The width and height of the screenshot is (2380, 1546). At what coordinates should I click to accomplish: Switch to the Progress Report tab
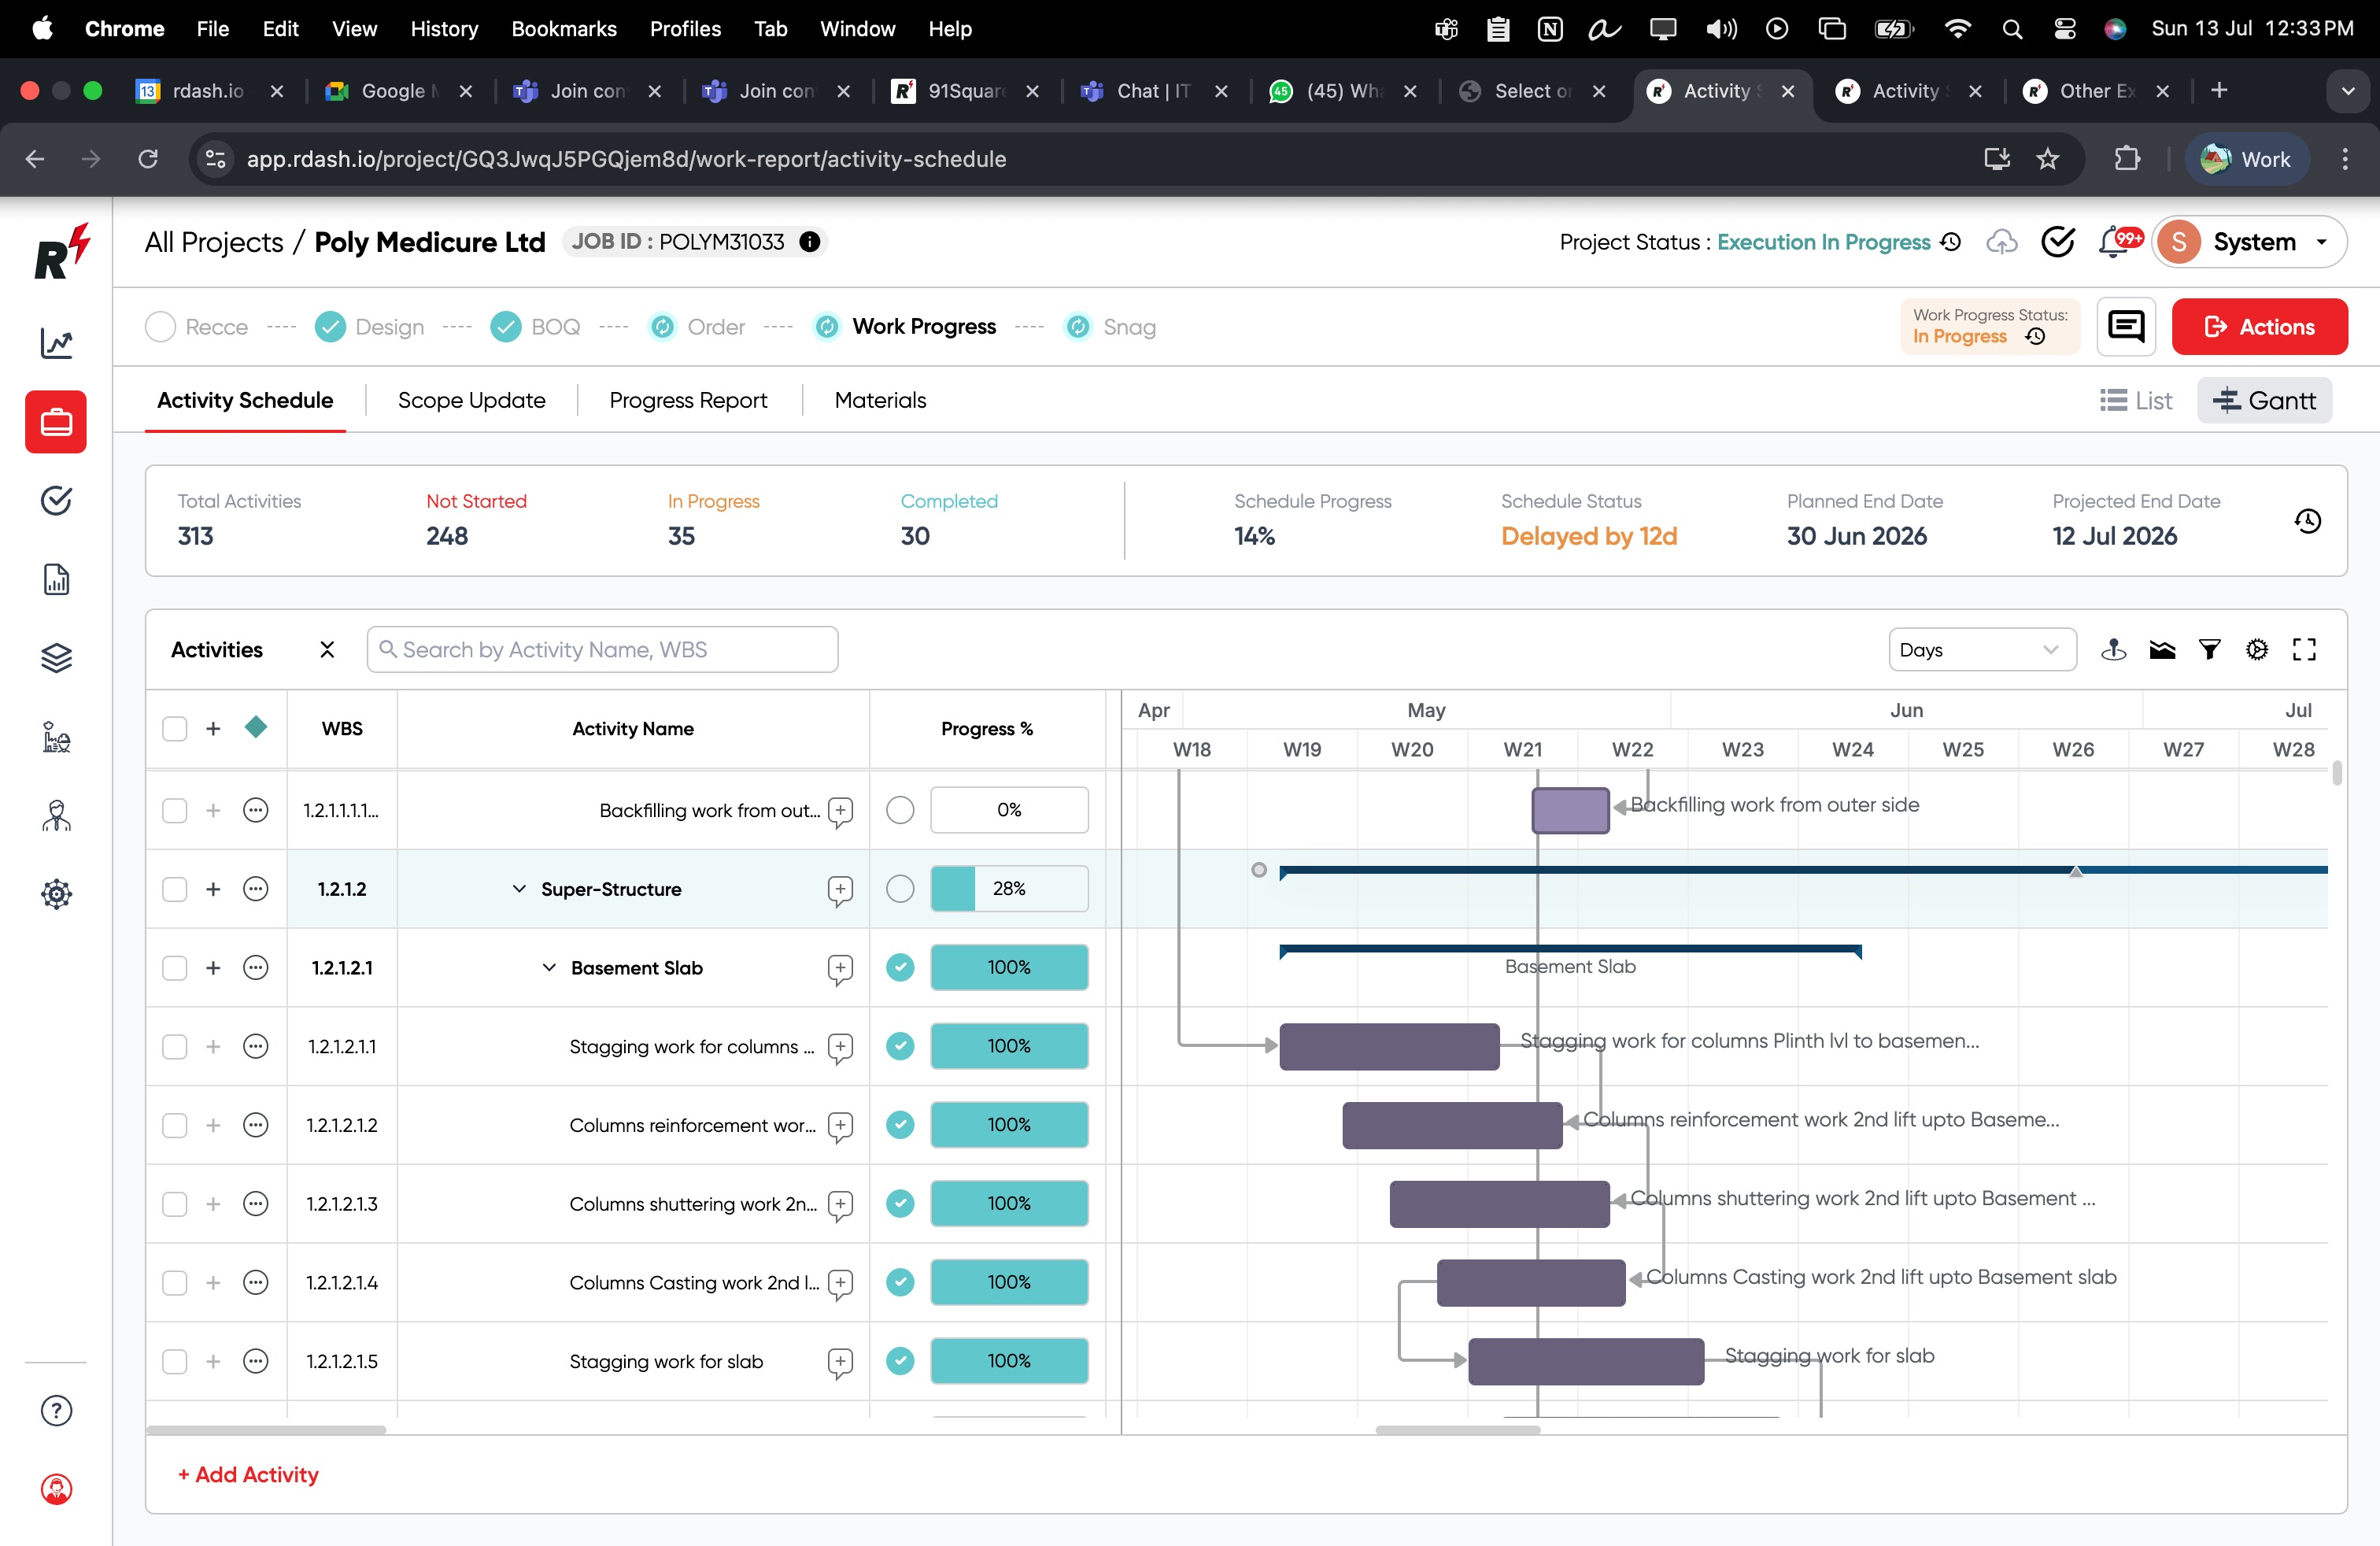click(x=688, y=400)
